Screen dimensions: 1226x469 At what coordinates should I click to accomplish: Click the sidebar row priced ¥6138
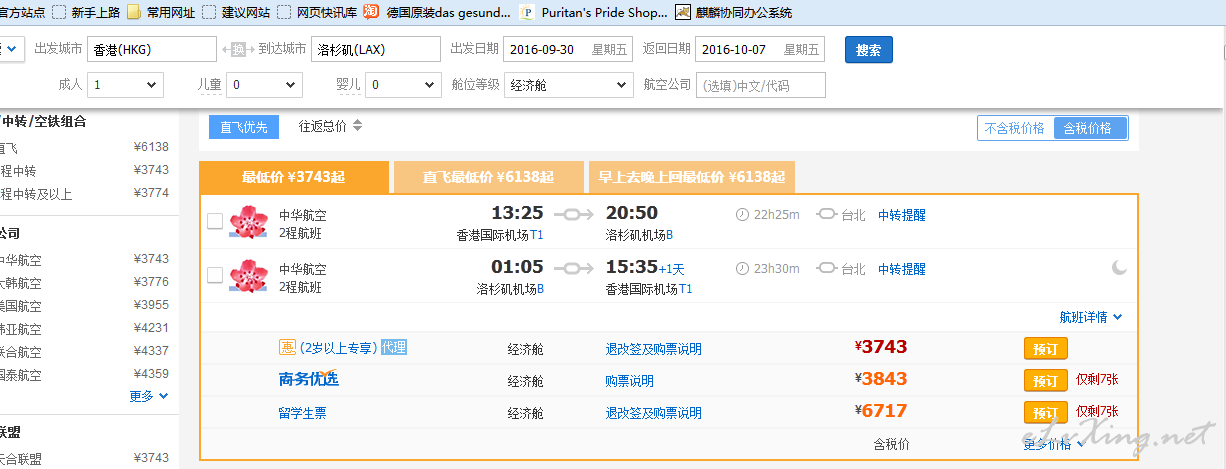point(85,147)
